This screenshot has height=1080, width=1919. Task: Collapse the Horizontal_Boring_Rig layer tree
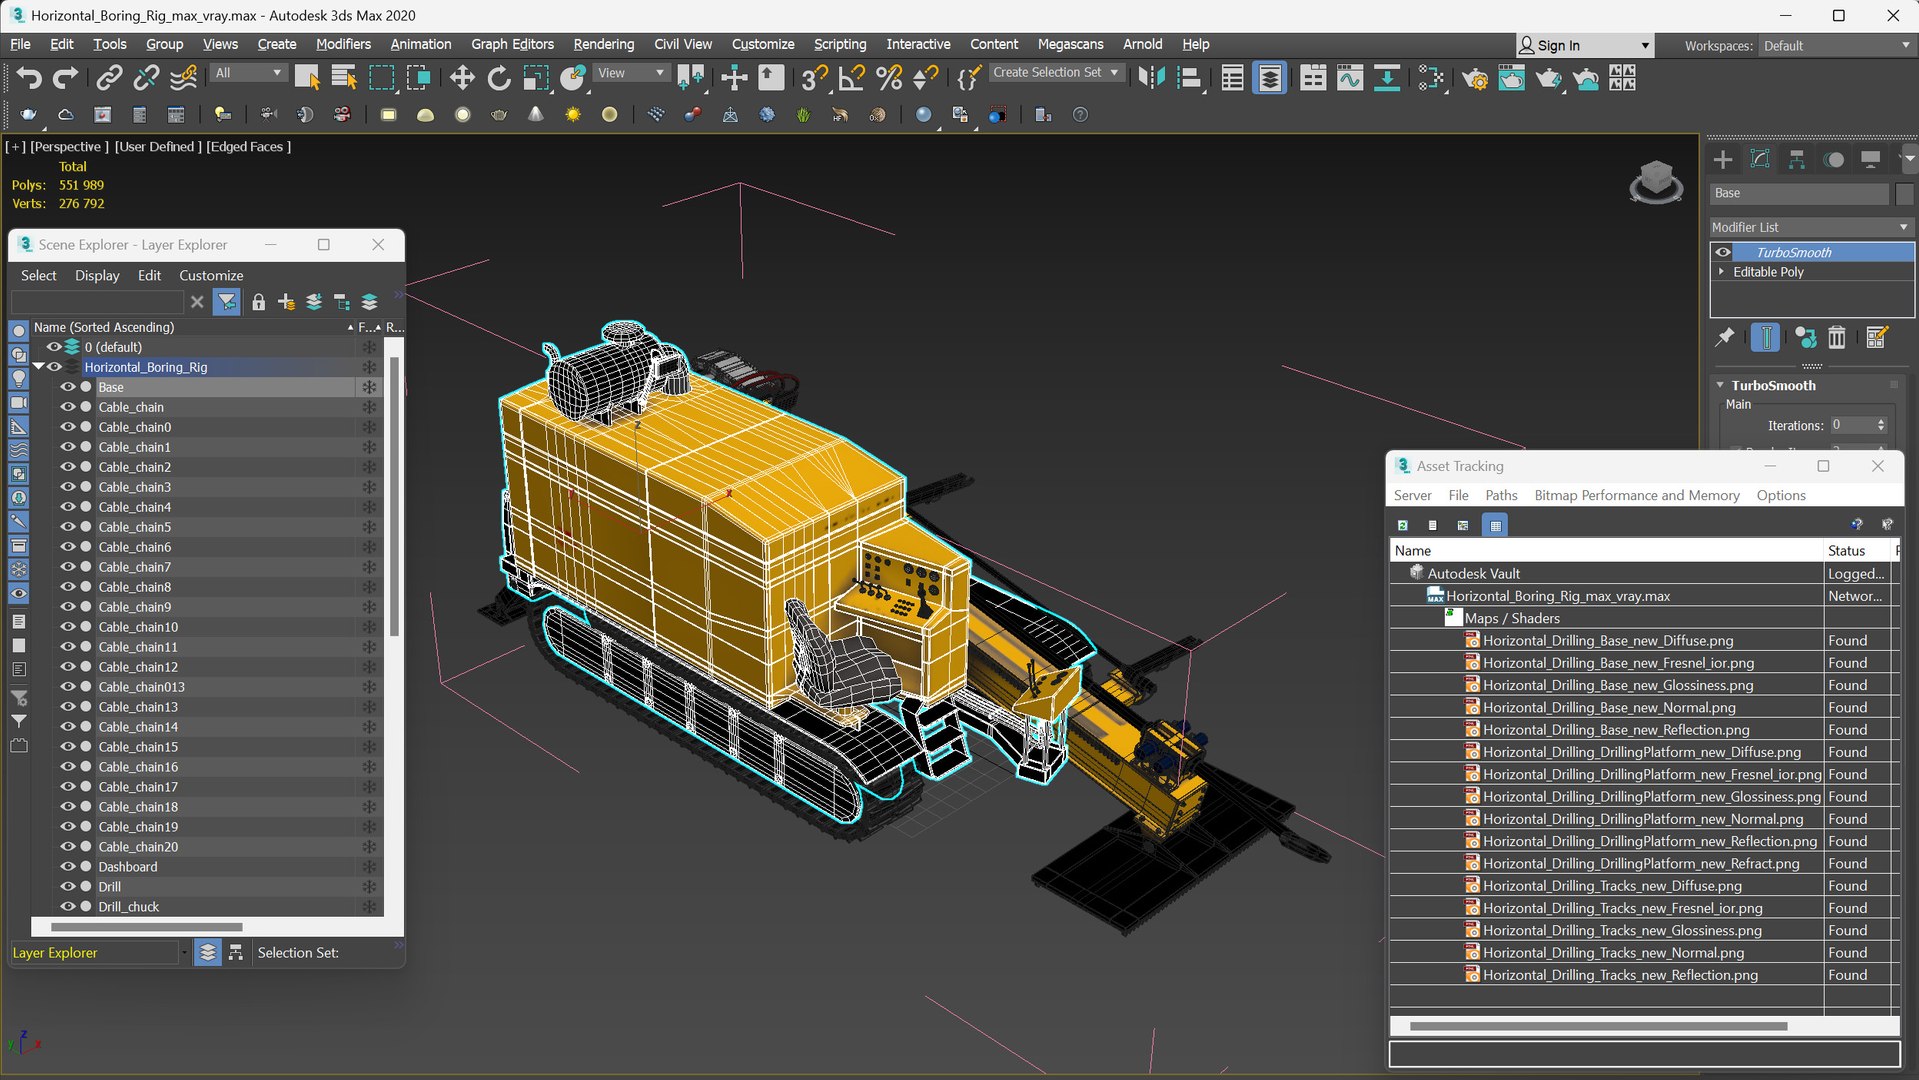pos(39,367)
